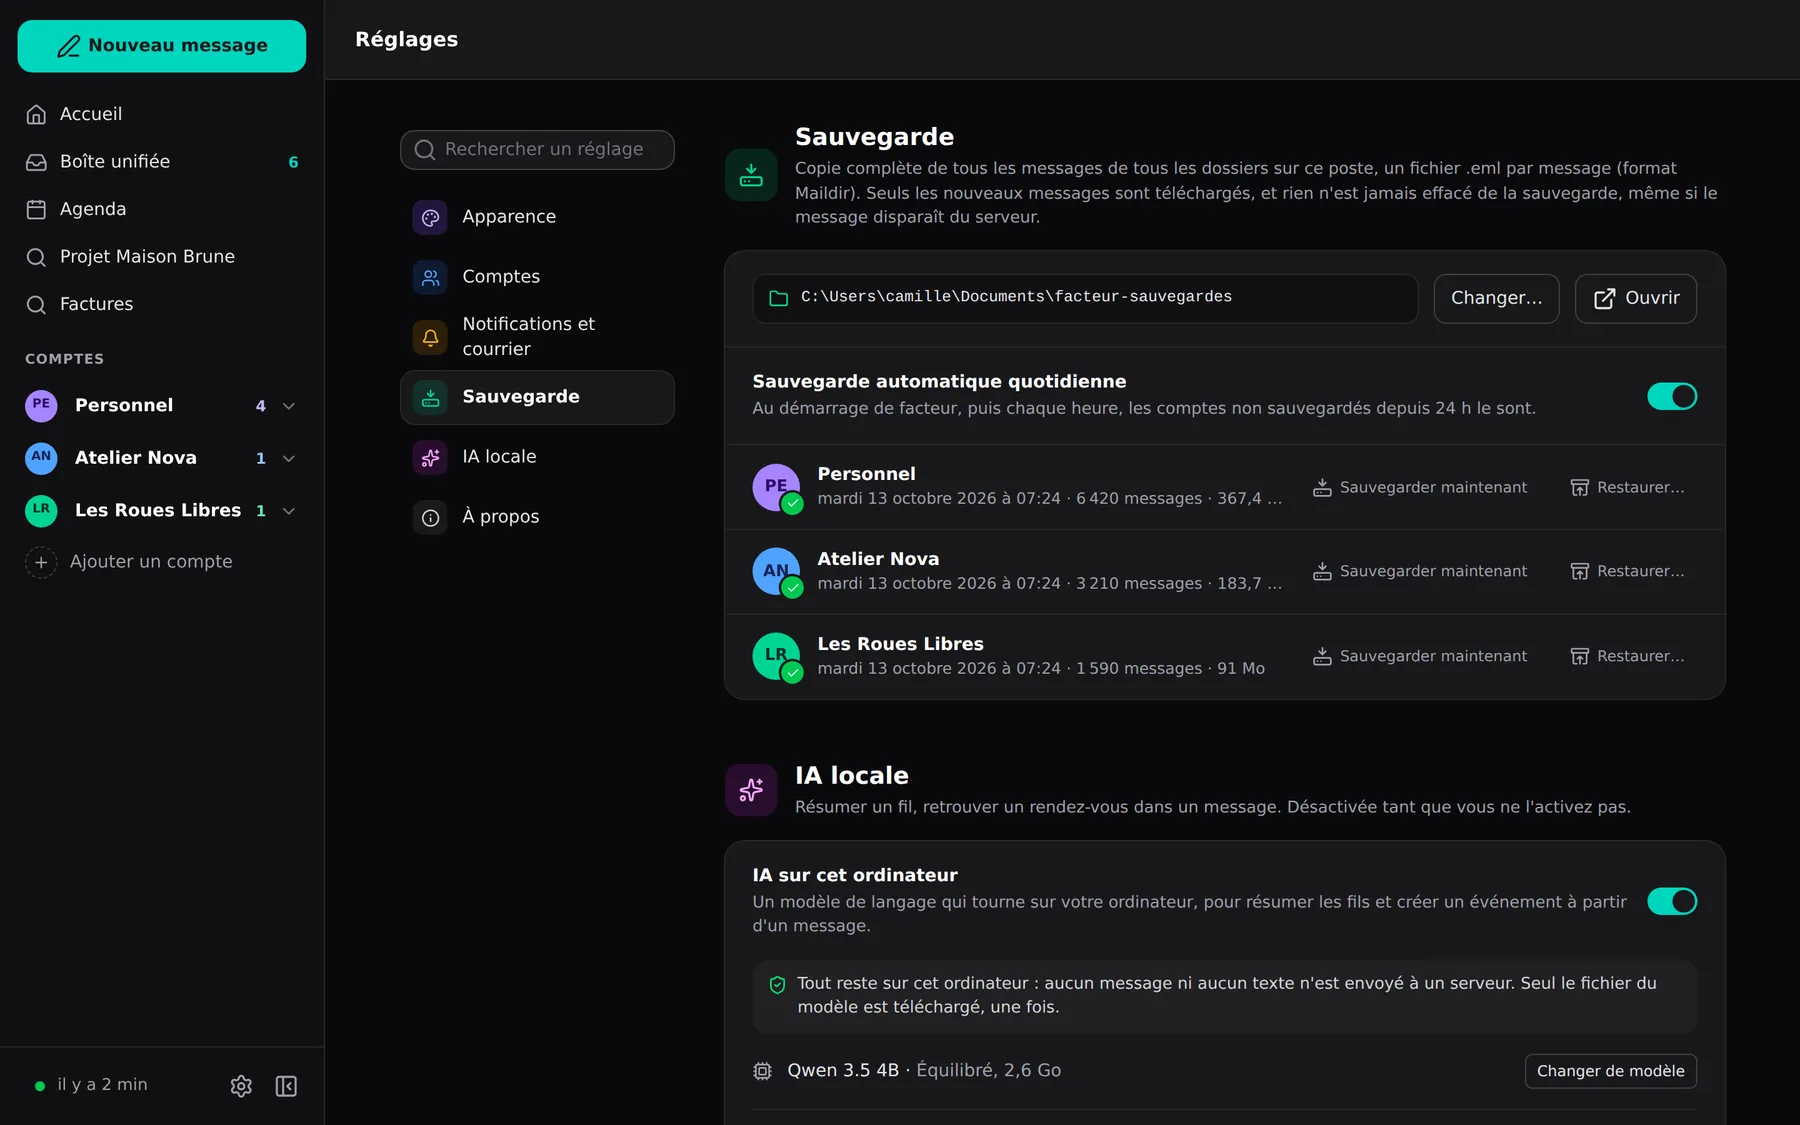
Task: Collapse the sidebar with the panel icon
Action: point(286,1086)
